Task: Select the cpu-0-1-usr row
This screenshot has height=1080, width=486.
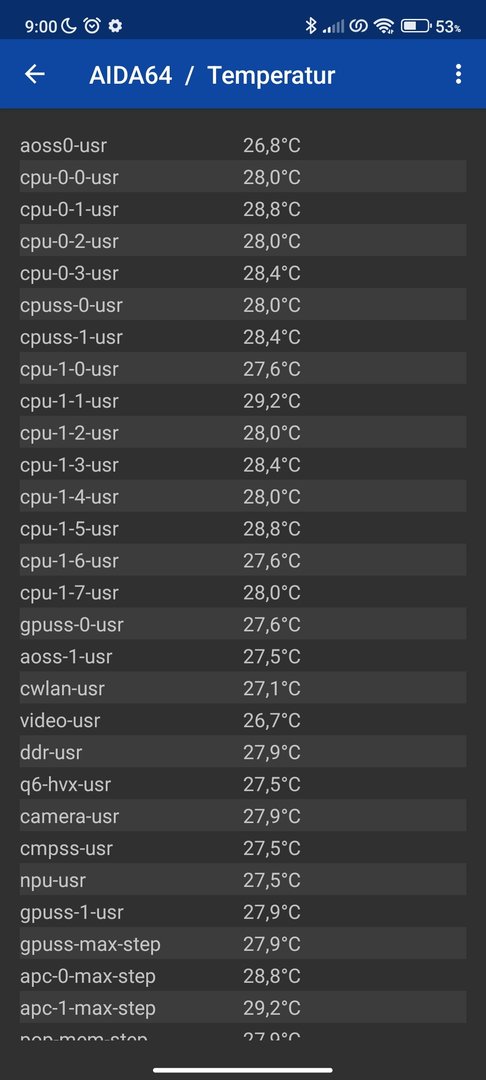Action: tap(243, 209)
